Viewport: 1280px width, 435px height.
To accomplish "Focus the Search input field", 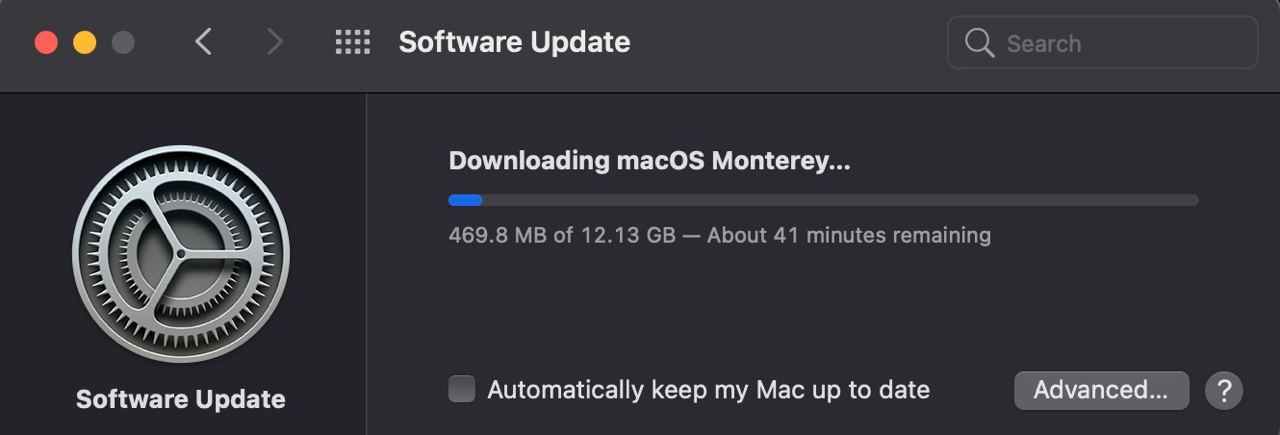I will (1102, 43).
